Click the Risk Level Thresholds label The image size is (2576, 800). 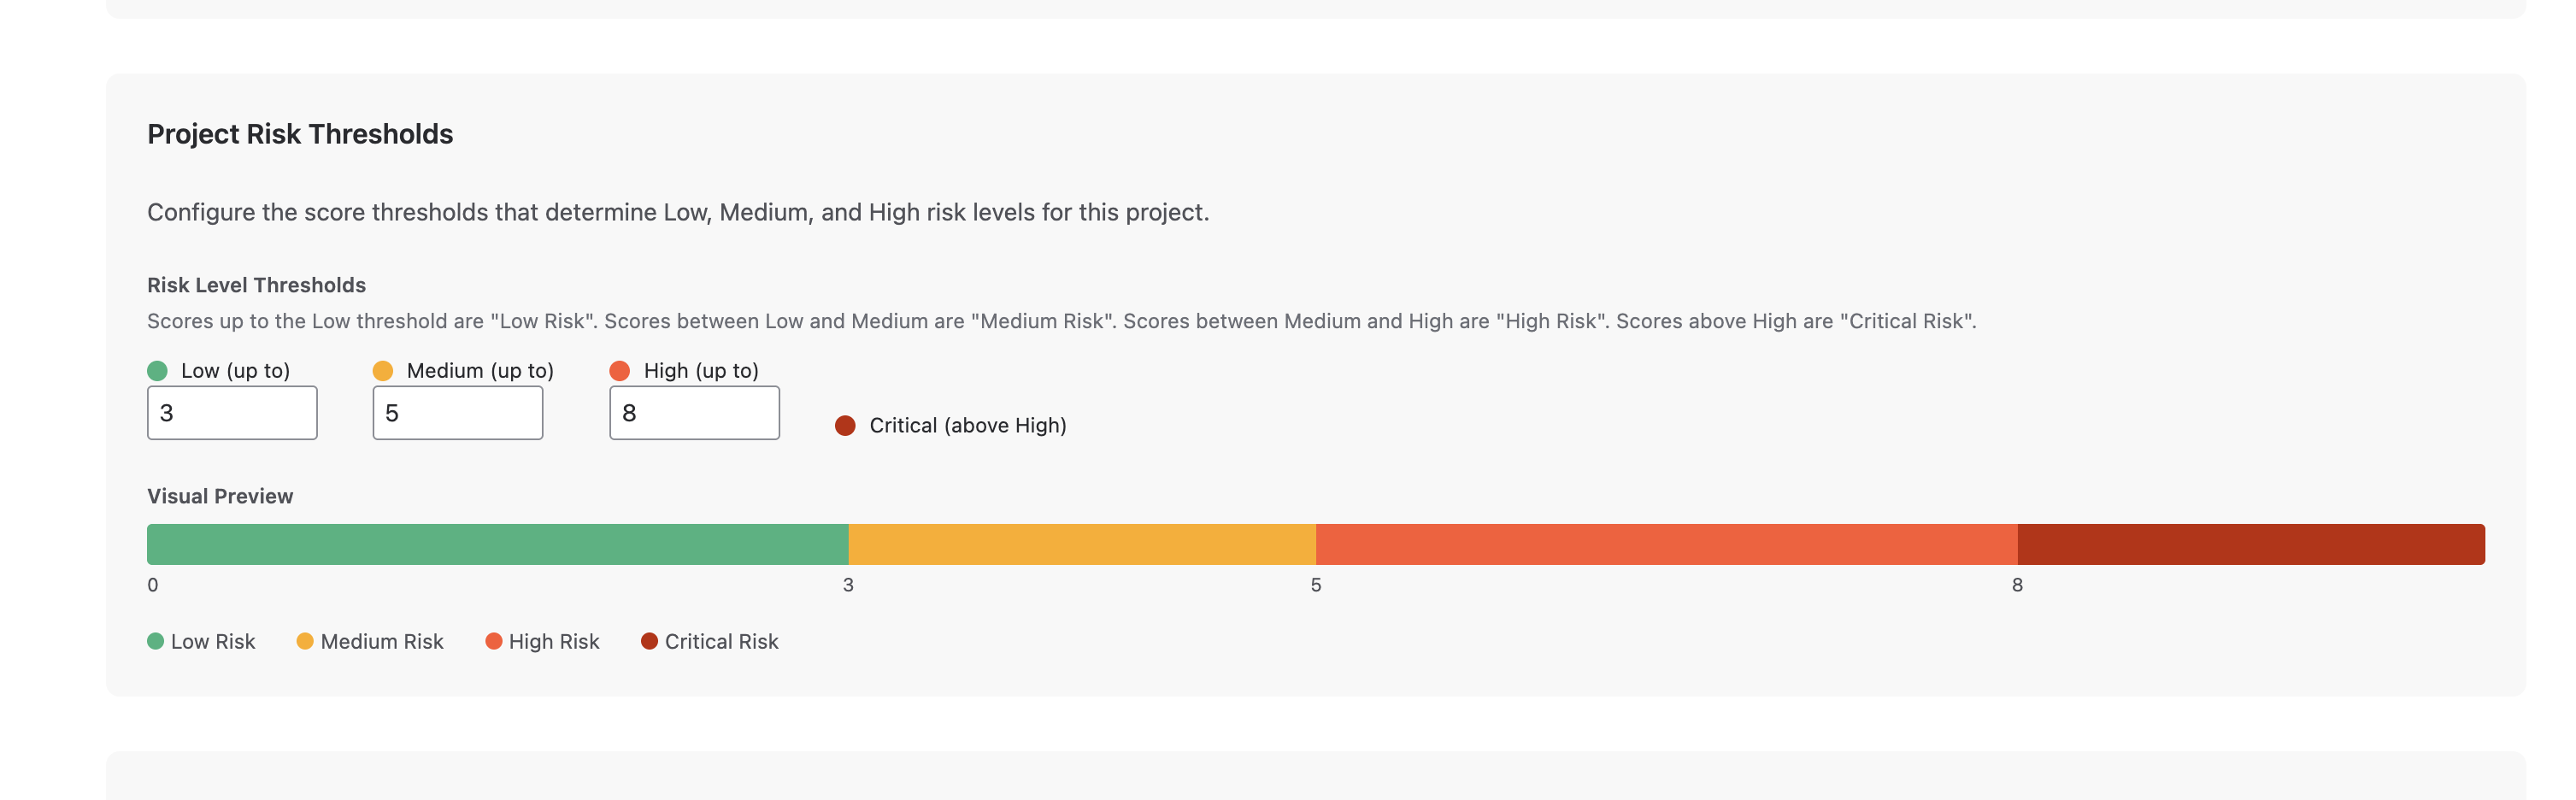(256, 284)
